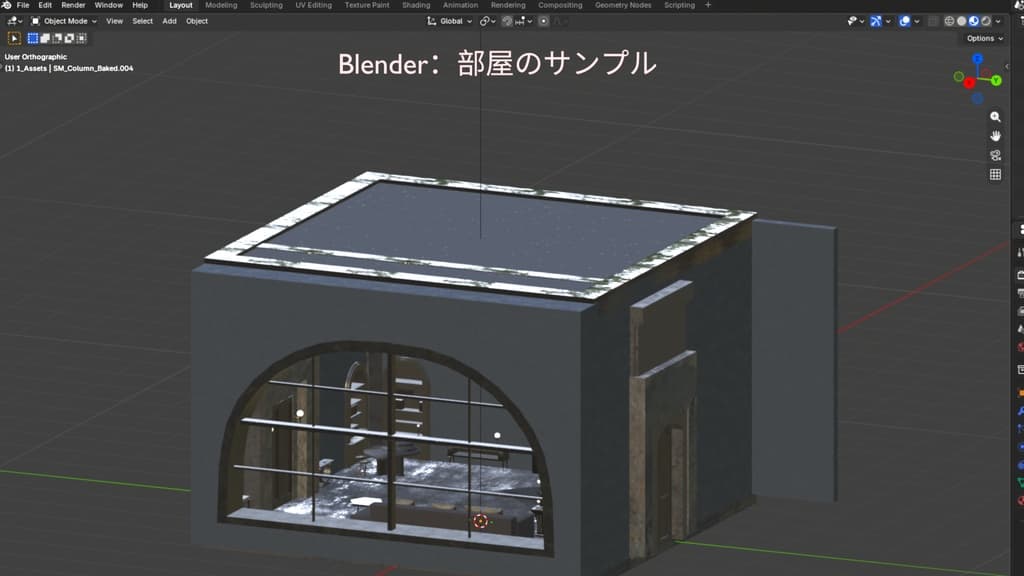Toggle viewport gizmos display
This screenshot has width=1024, height=576.
[x=876, y=21]
